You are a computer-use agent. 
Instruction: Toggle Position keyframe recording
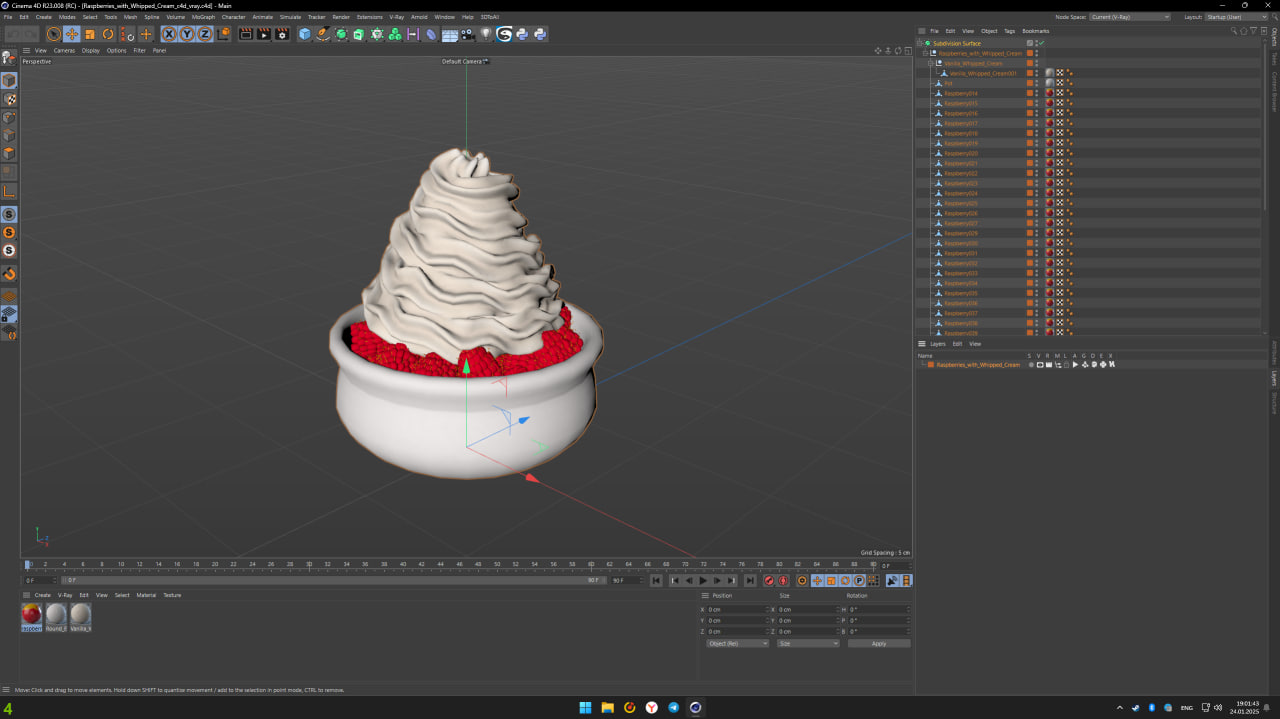point(817,581)
